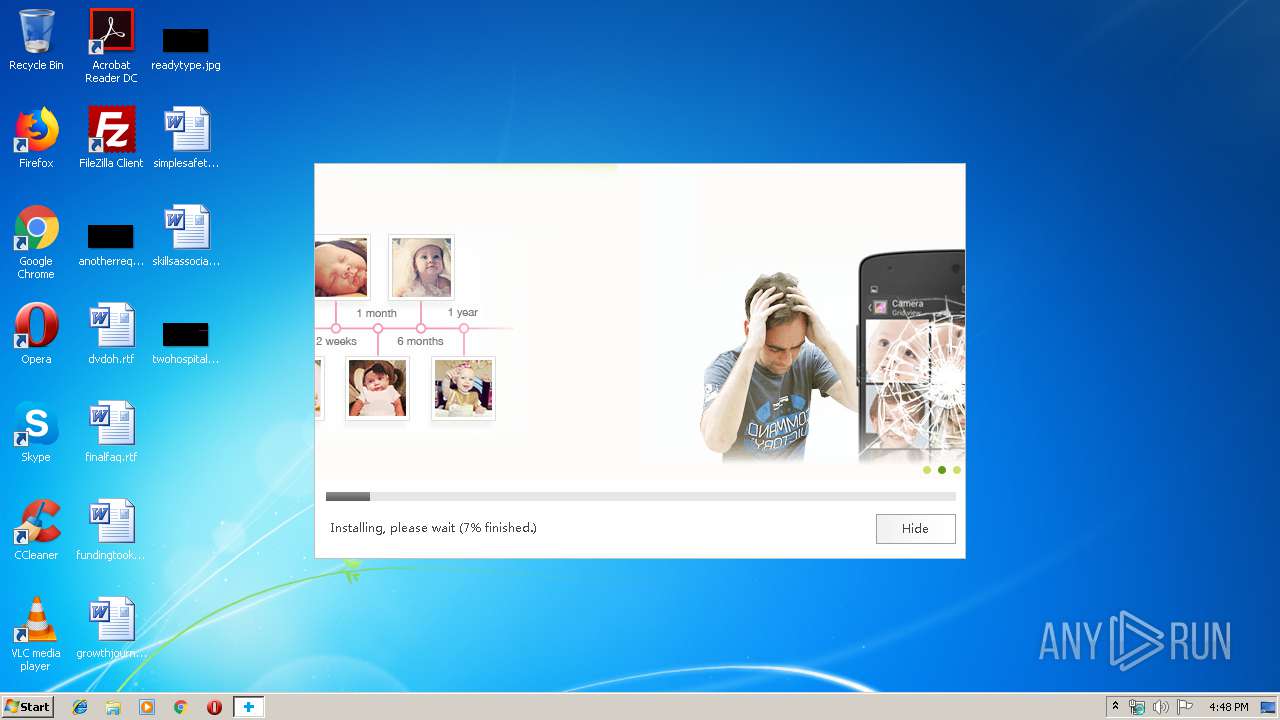Click the 6 months timeline marker
This screenshot has width=1280, height=720.
pyautogui.click(x=421, y=328)
